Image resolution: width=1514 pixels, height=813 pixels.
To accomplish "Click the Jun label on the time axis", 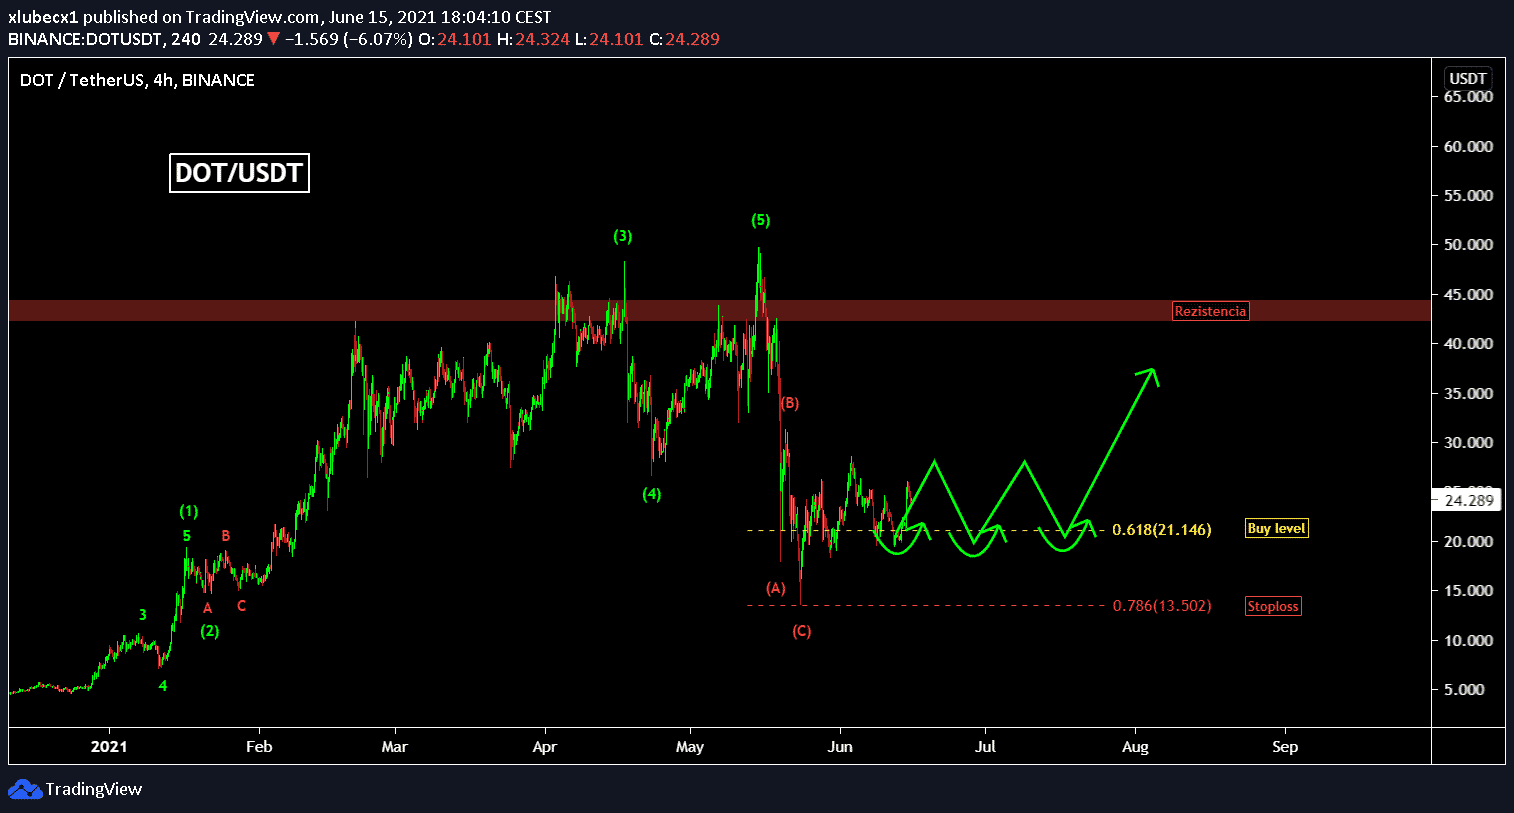I will pos(840,747).
